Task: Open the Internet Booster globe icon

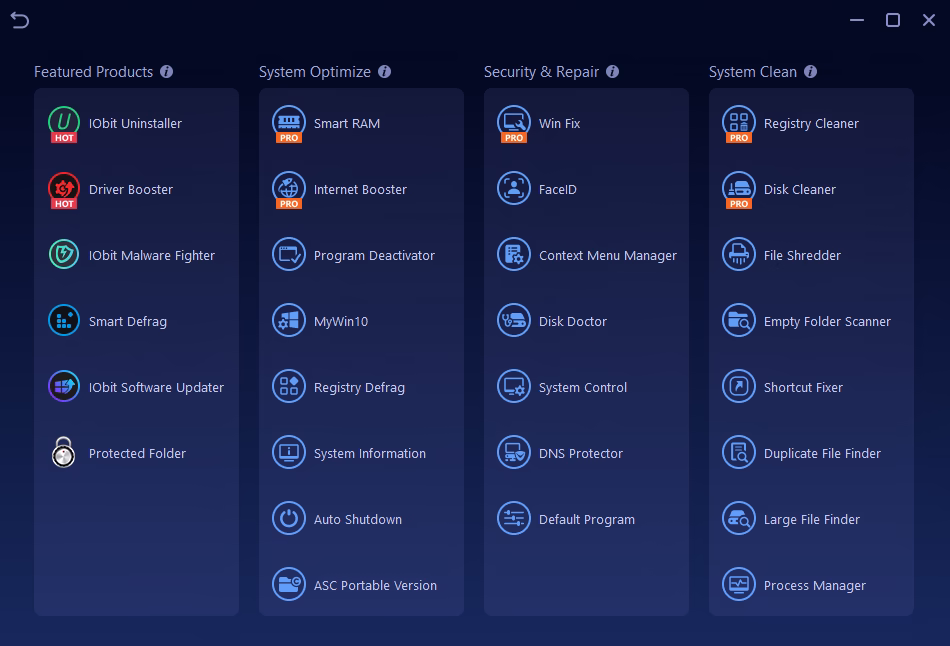Action: pos(288,189)
